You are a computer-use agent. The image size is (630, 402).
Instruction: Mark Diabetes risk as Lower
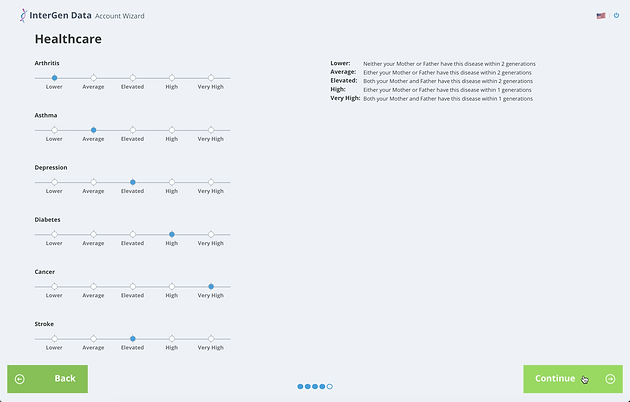(x=54, y=234)
